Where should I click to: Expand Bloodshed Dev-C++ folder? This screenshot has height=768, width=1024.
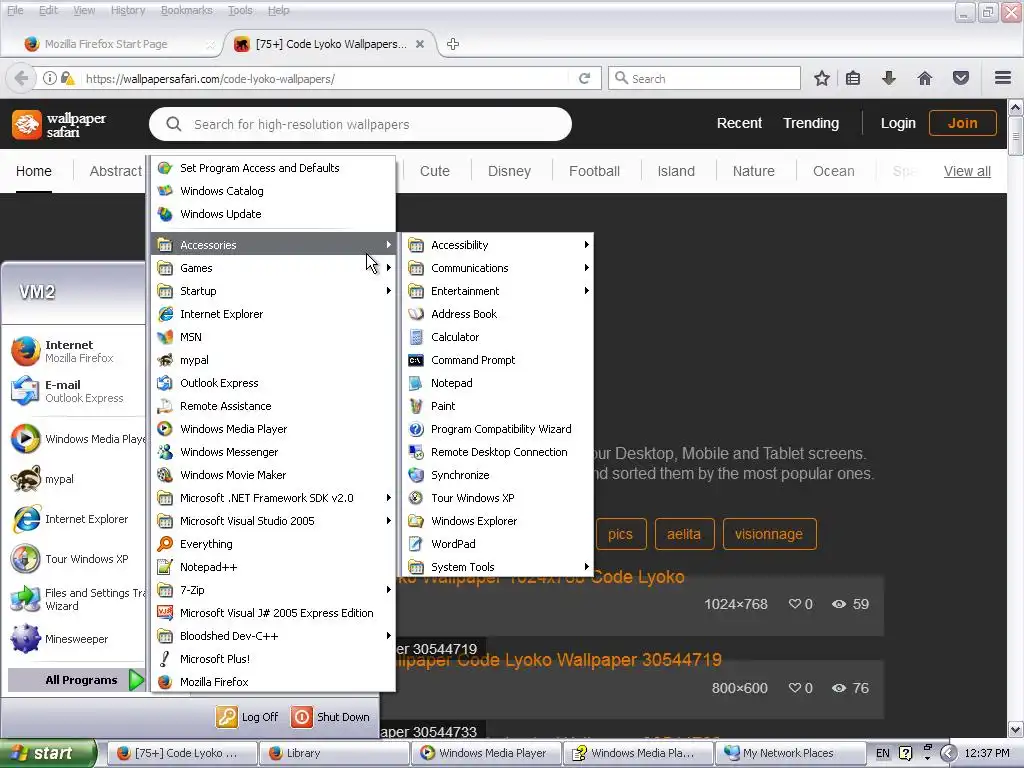pos(273,636)
